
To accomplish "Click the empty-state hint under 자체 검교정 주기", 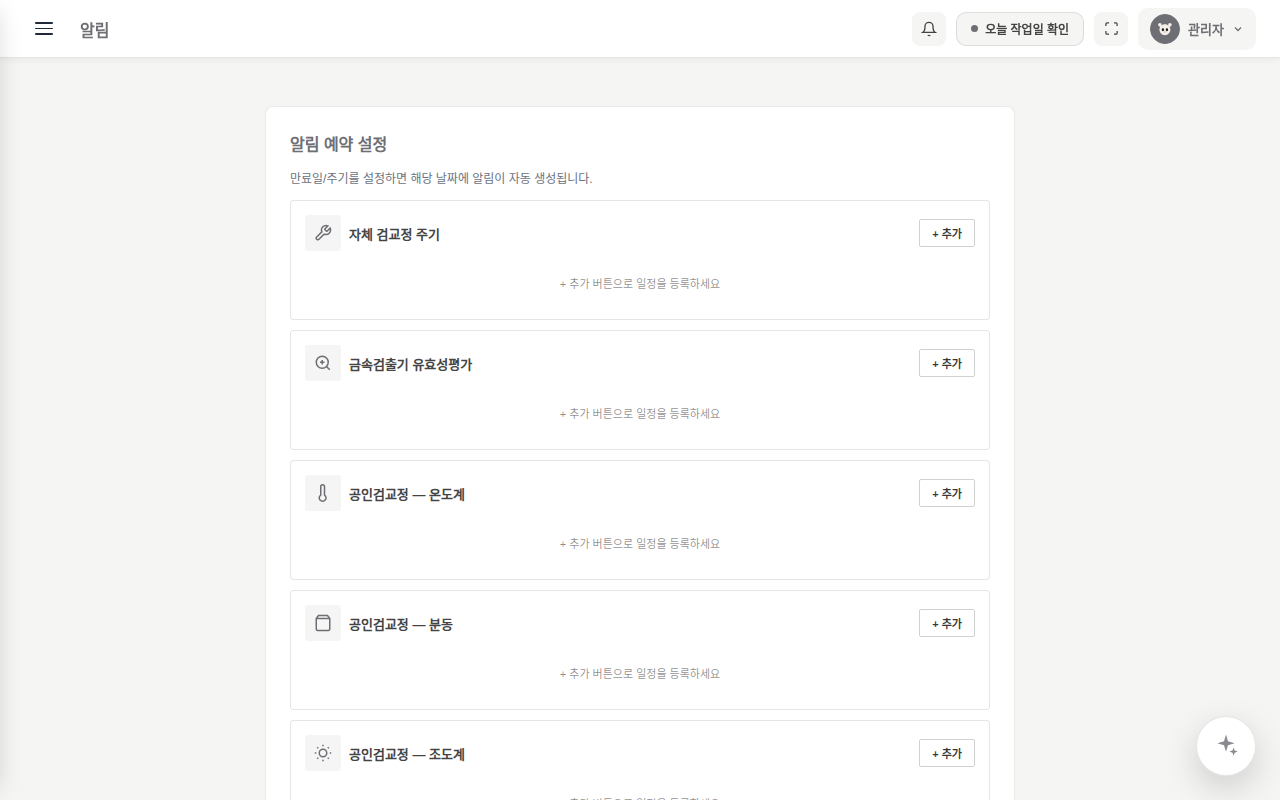I will pos(640,284).
